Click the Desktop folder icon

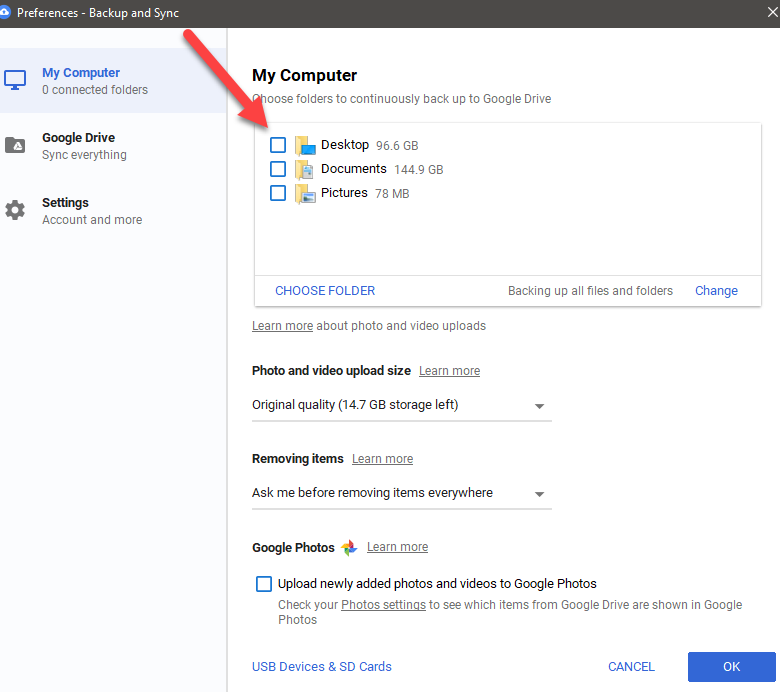(x=305, y=145)
